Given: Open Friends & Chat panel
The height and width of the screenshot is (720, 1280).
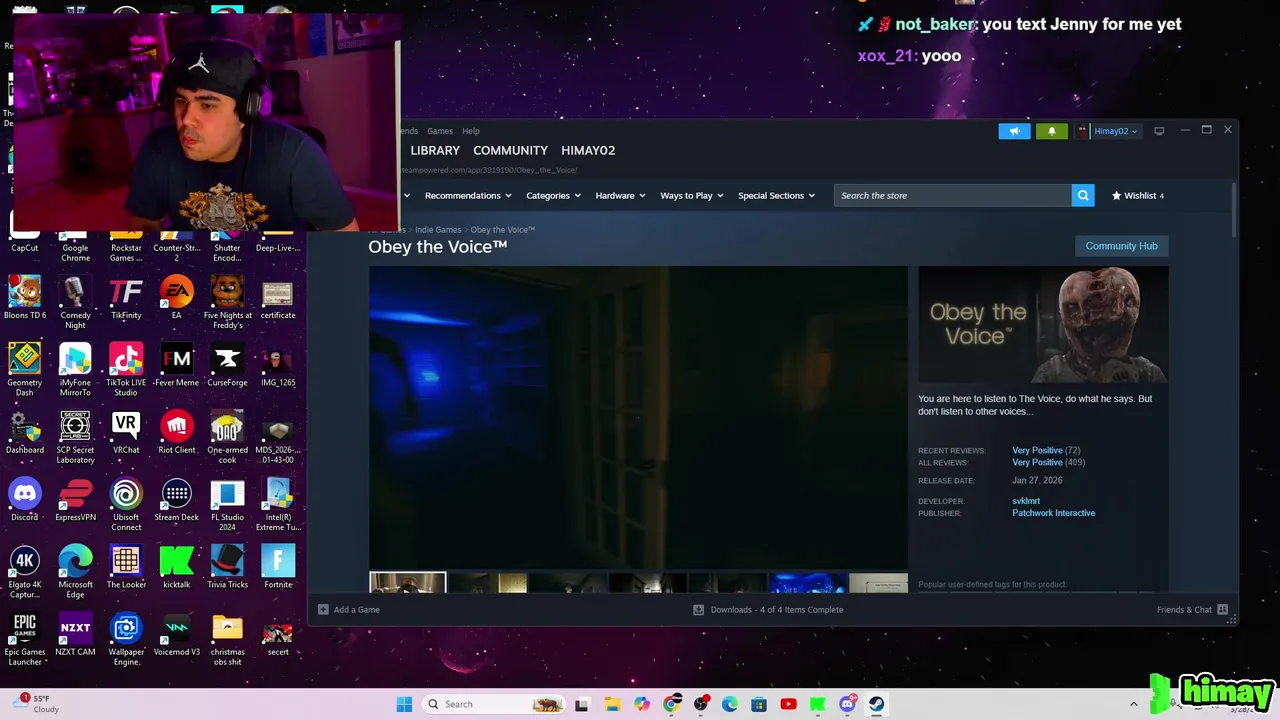Looking at the screenshot, I should pos(1192,610).
